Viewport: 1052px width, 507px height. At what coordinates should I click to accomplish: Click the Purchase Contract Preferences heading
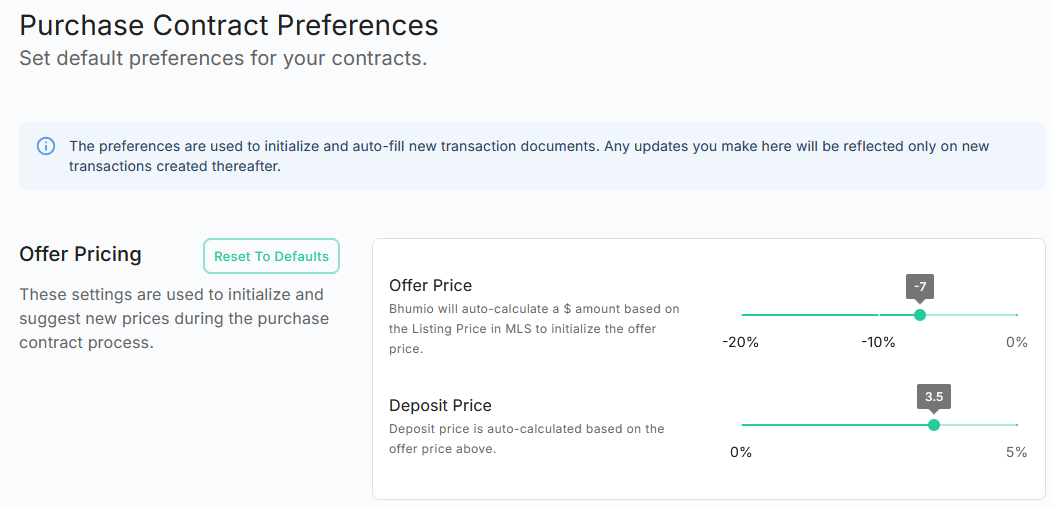(229, 24)
